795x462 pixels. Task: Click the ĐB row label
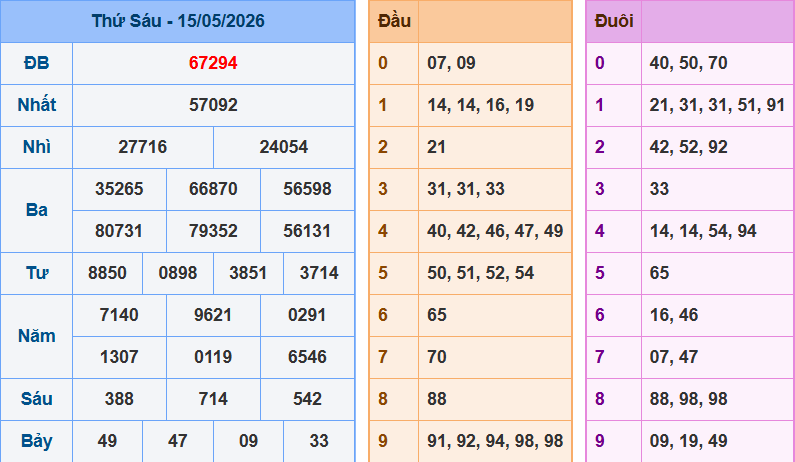tap(37, 63)
